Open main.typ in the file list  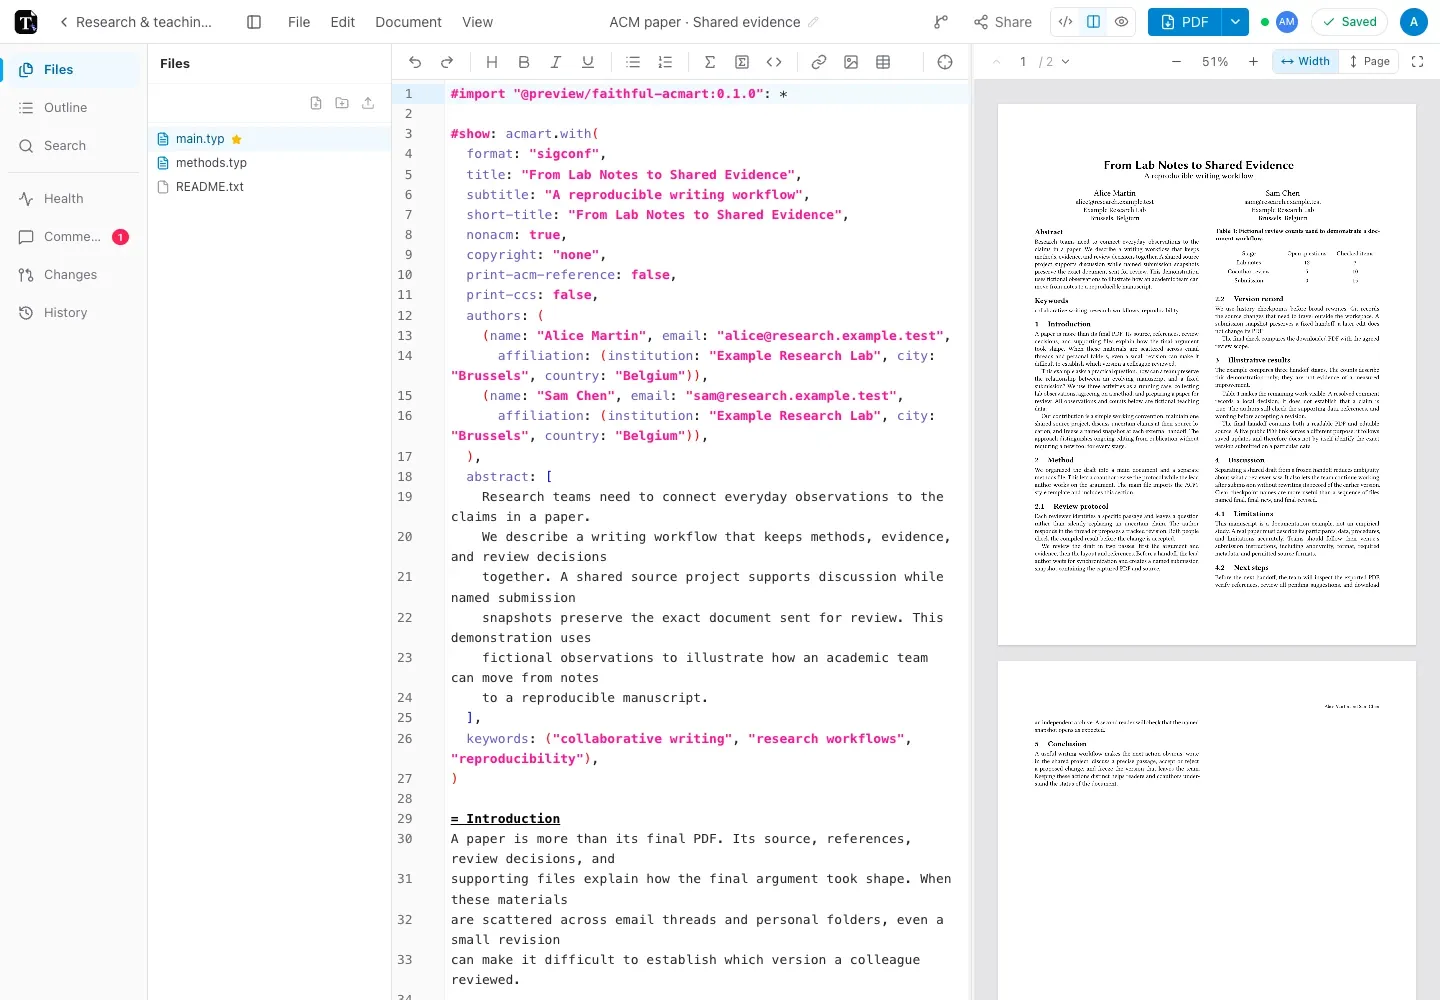tap(270, 139)
